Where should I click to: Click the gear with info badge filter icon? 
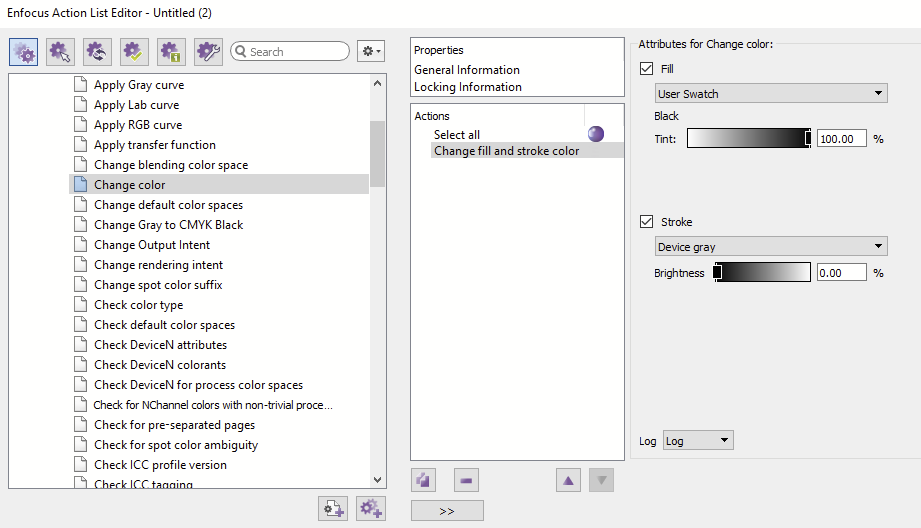pos(171,52)
